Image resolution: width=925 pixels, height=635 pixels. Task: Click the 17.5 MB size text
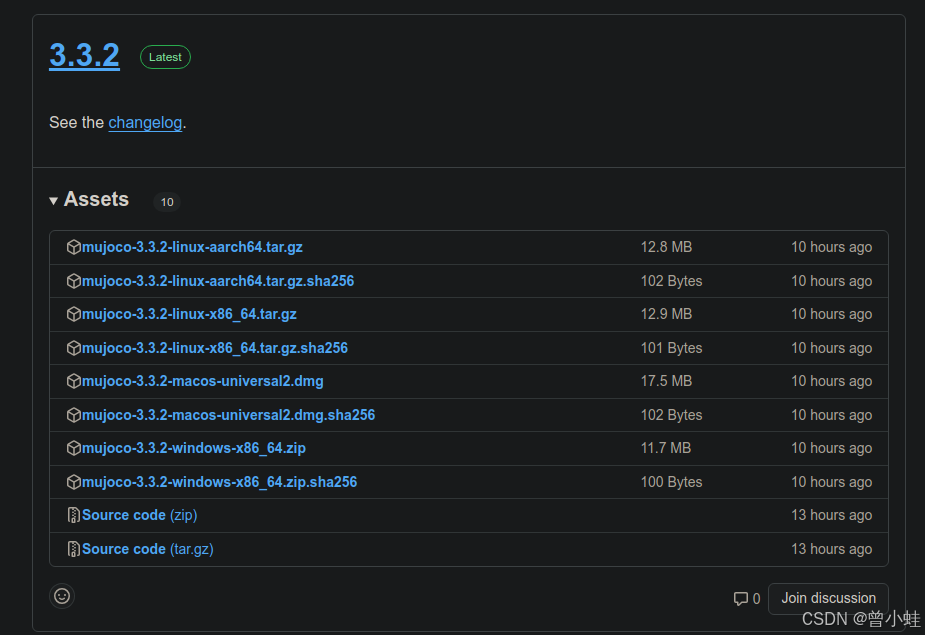tap(666, 381)
